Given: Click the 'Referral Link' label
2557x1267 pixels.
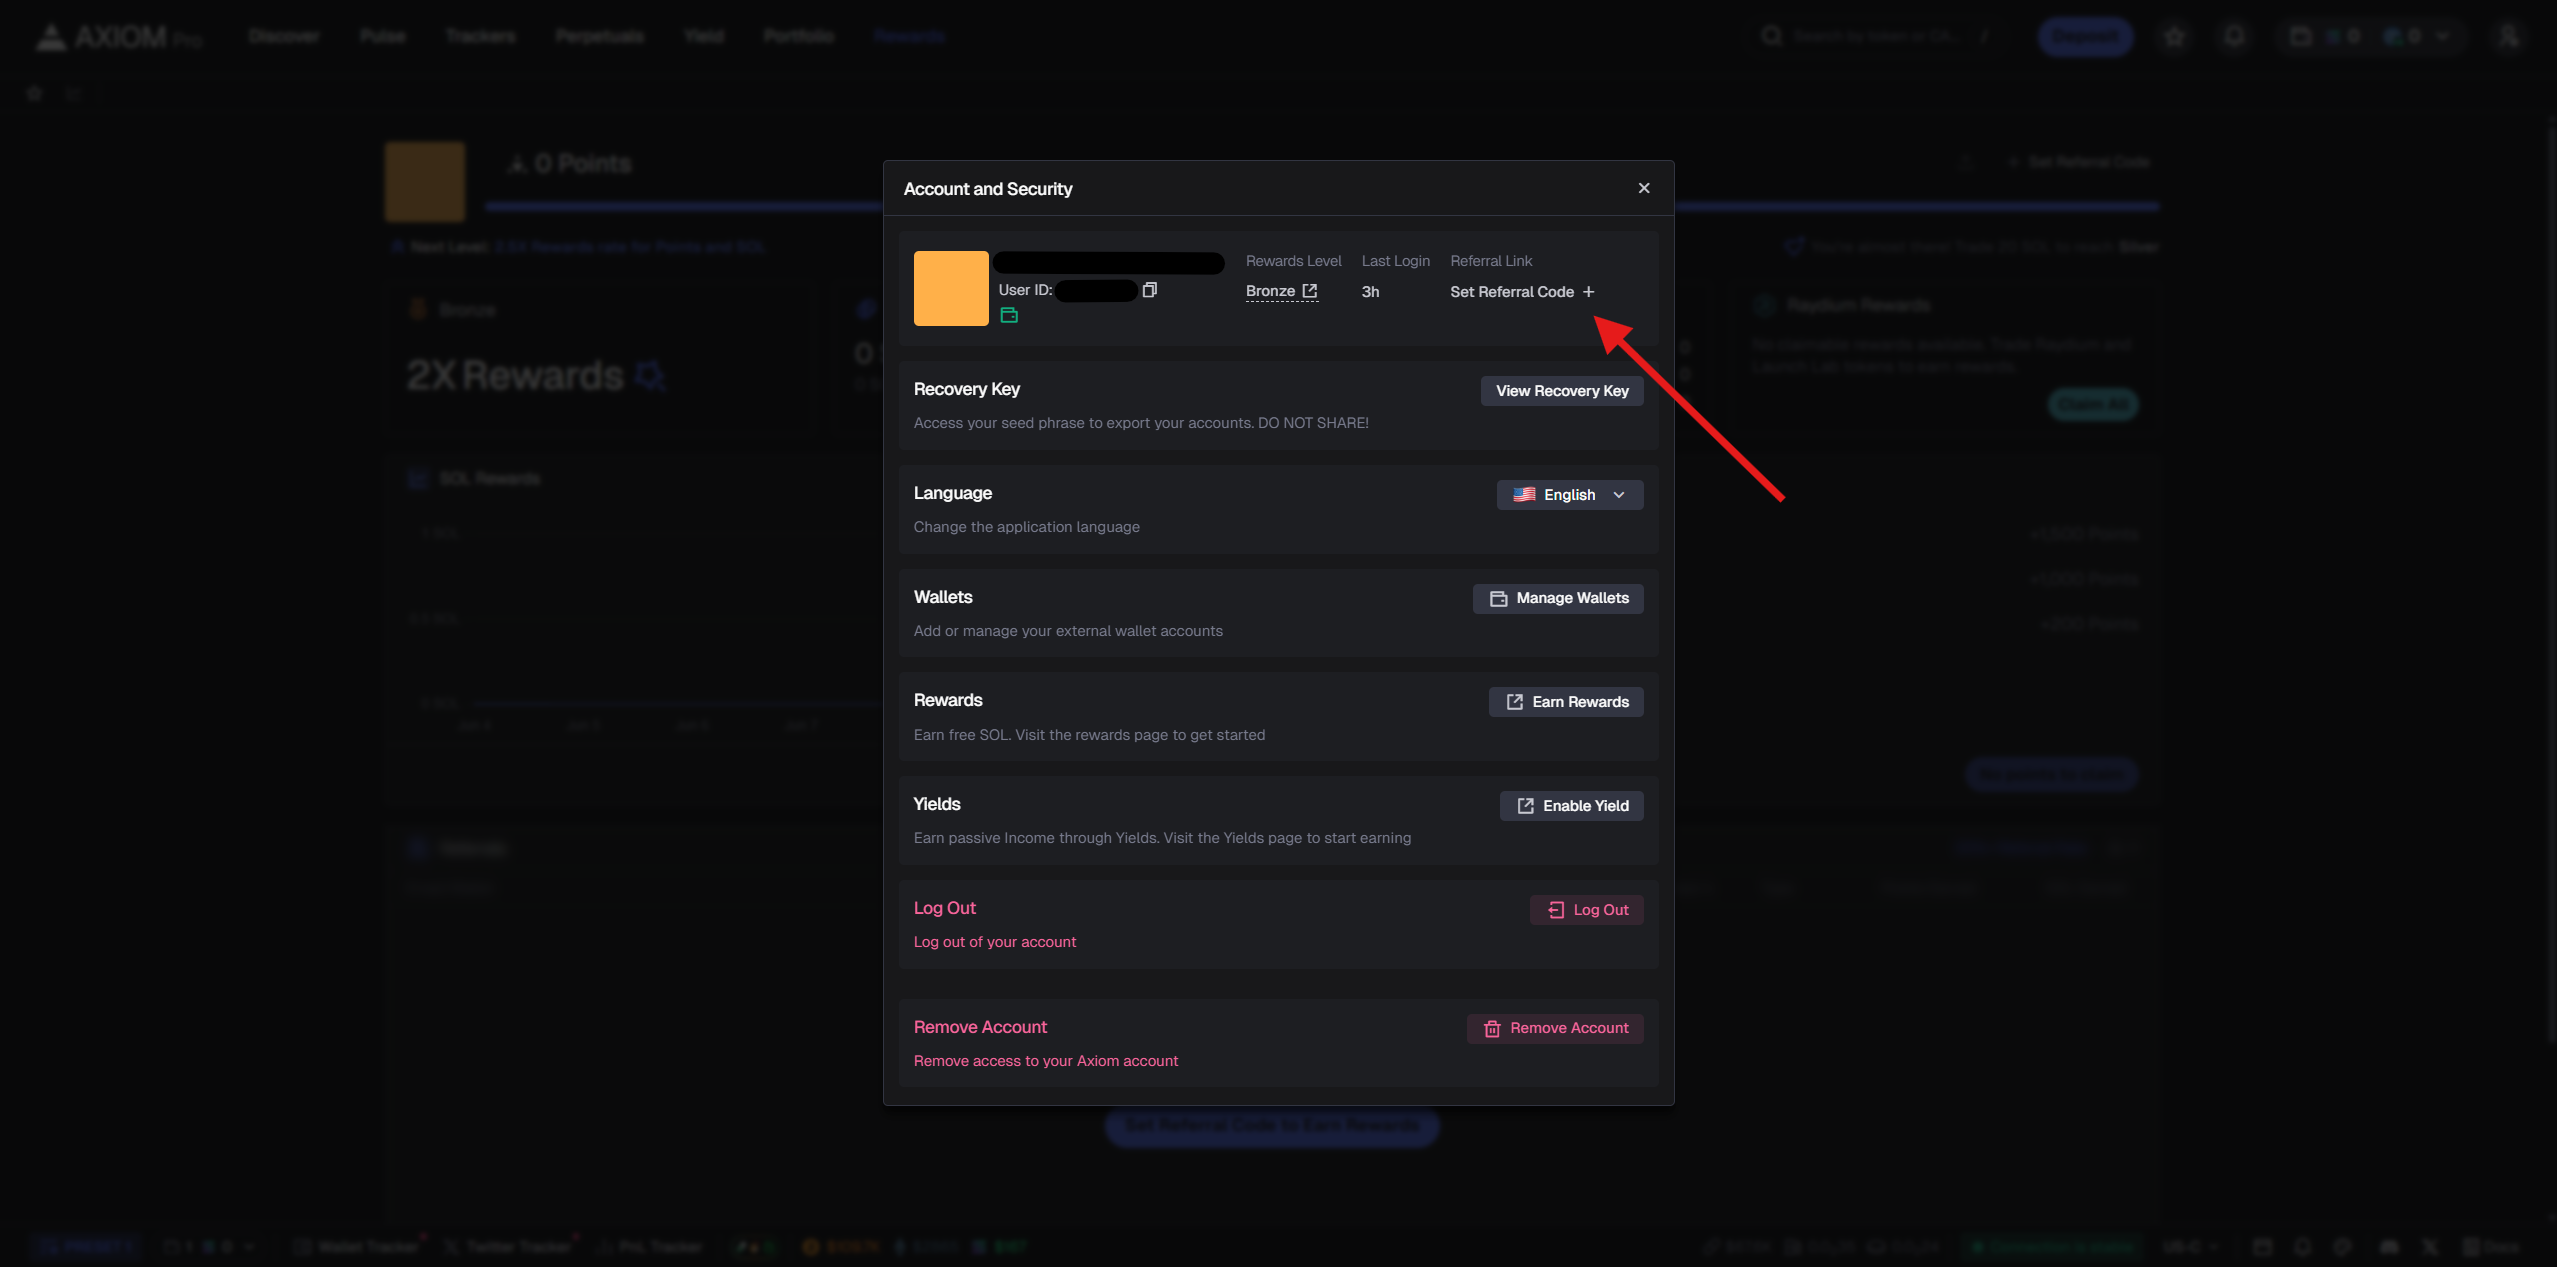Looking at the screenshot, I should (1491, 261).
